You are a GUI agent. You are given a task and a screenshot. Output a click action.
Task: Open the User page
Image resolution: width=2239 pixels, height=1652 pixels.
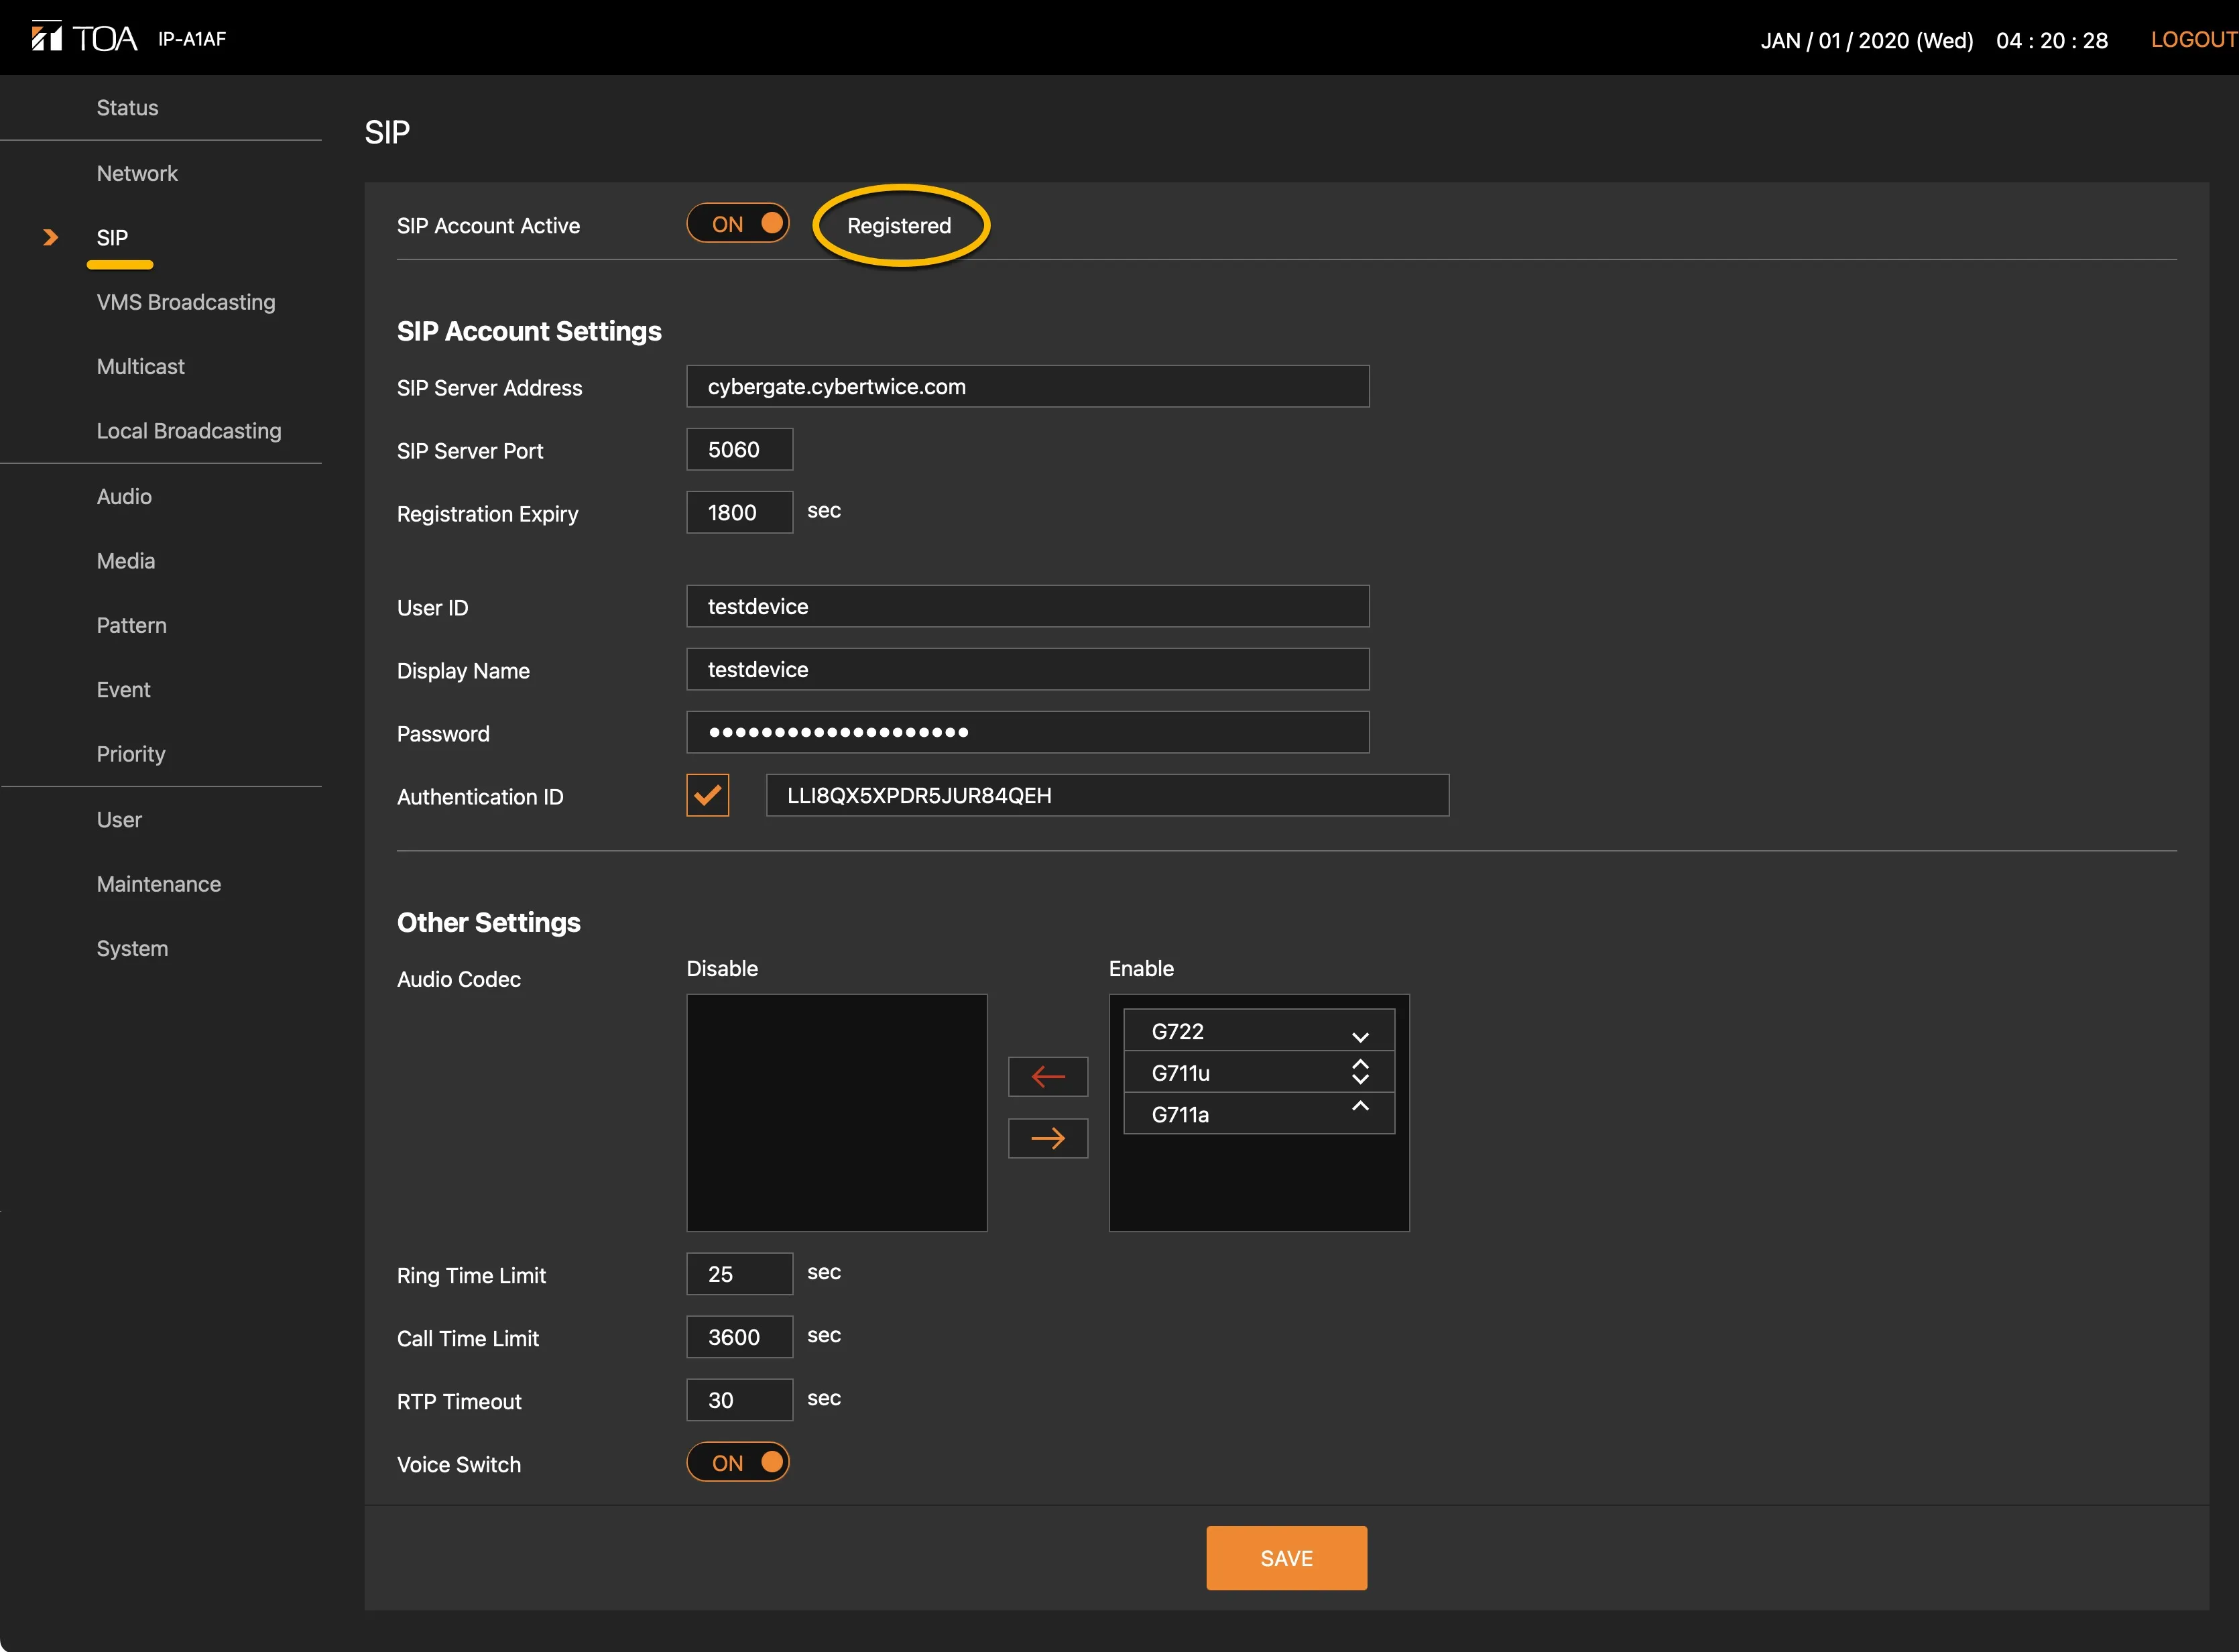pyautogui.click(x=119, y=819)
